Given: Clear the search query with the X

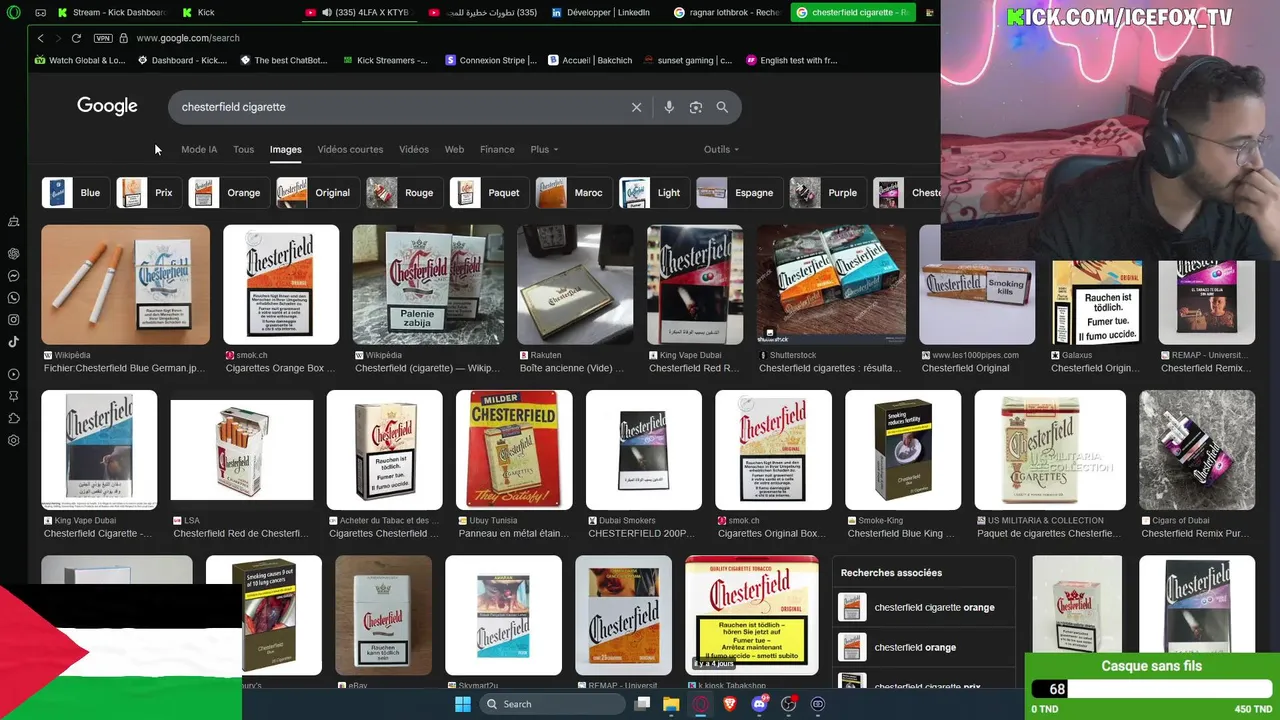Looking at the screenshot, I should [636, 107].
